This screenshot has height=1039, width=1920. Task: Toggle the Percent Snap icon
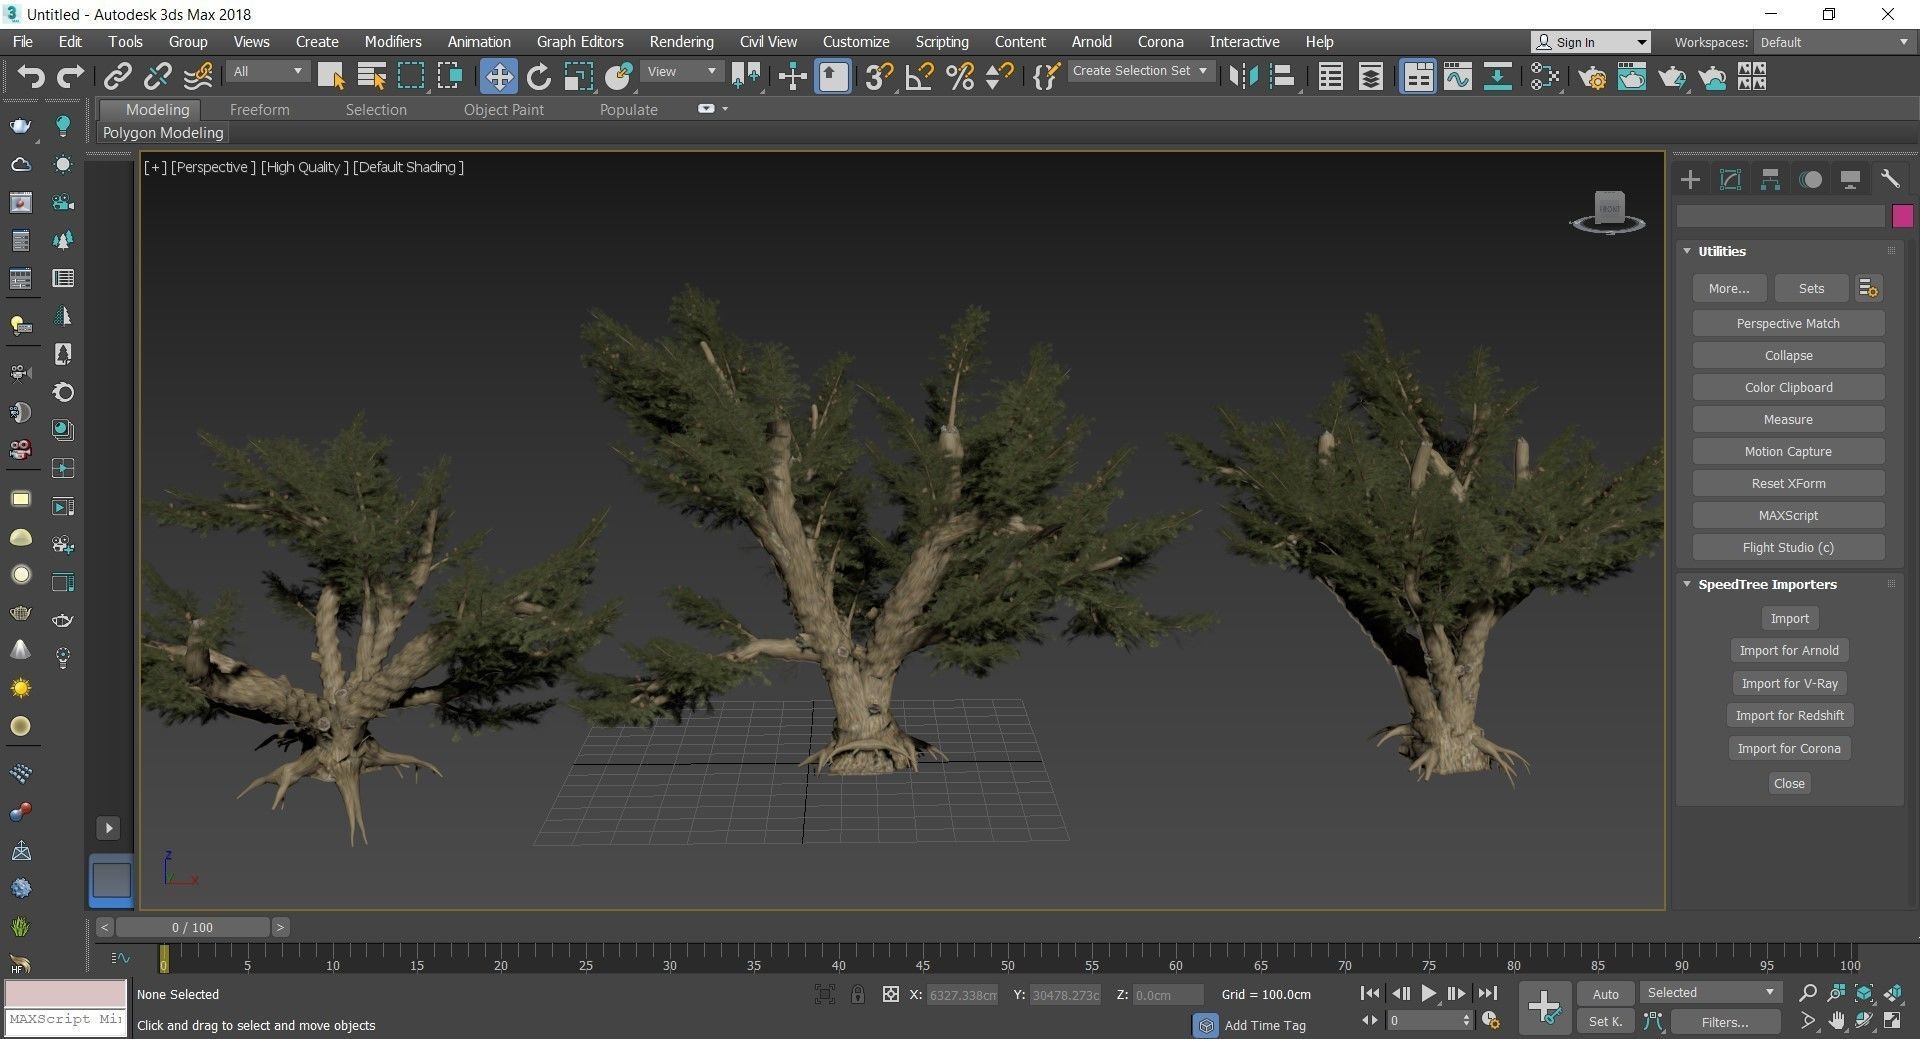[959, 77]
